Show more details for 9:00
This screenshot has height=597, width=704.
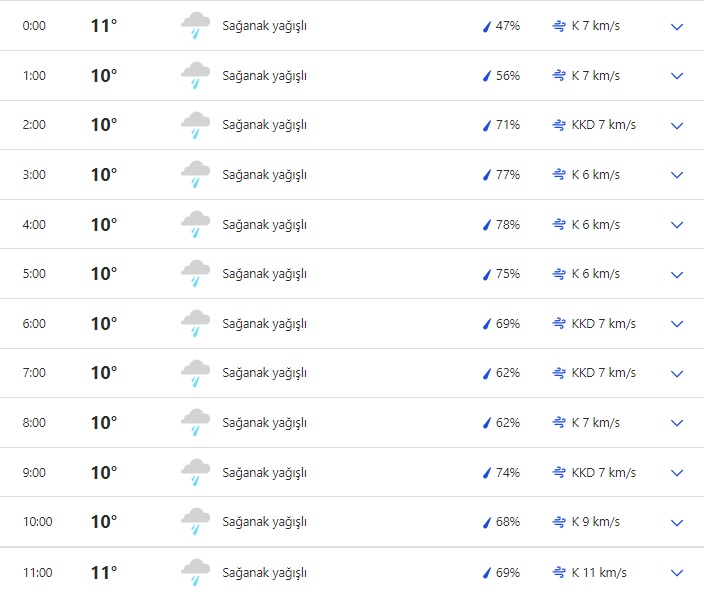click(677, 473)
